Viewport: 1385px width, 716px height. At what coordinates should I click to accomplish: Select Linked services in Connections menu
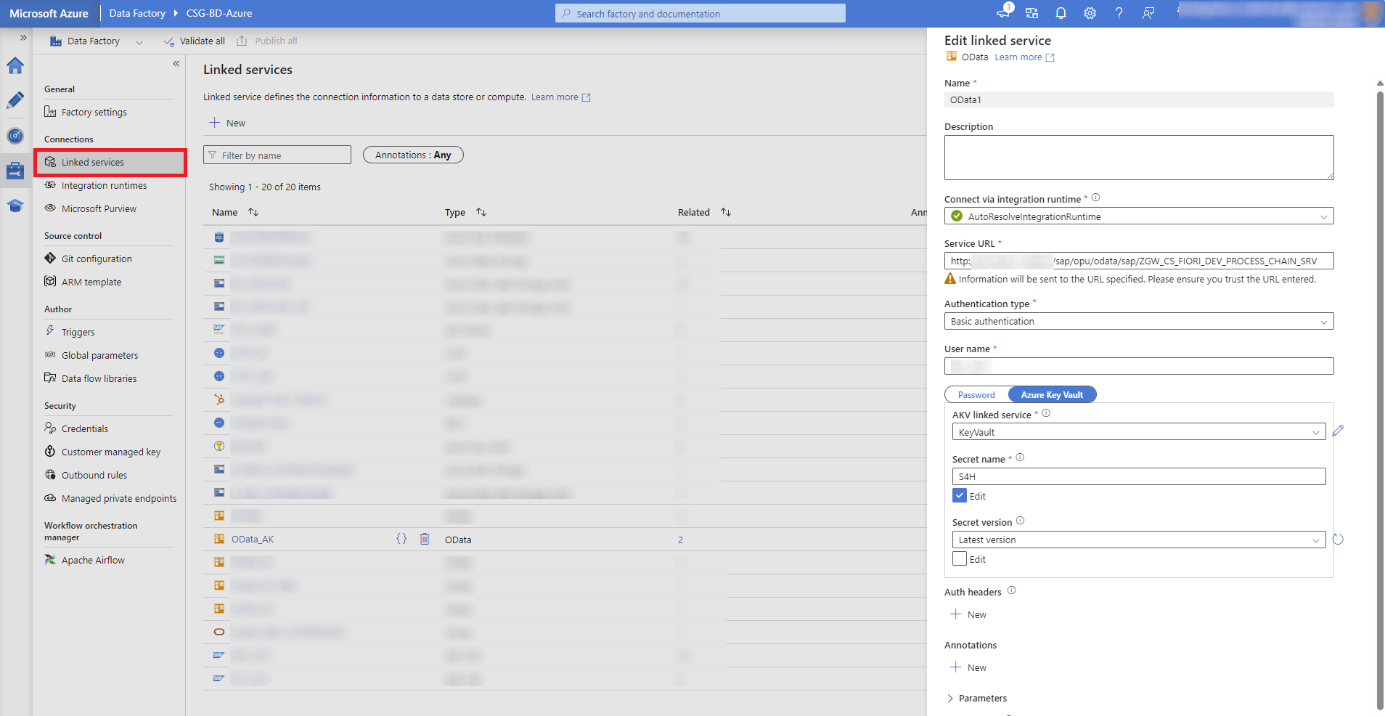110,162
